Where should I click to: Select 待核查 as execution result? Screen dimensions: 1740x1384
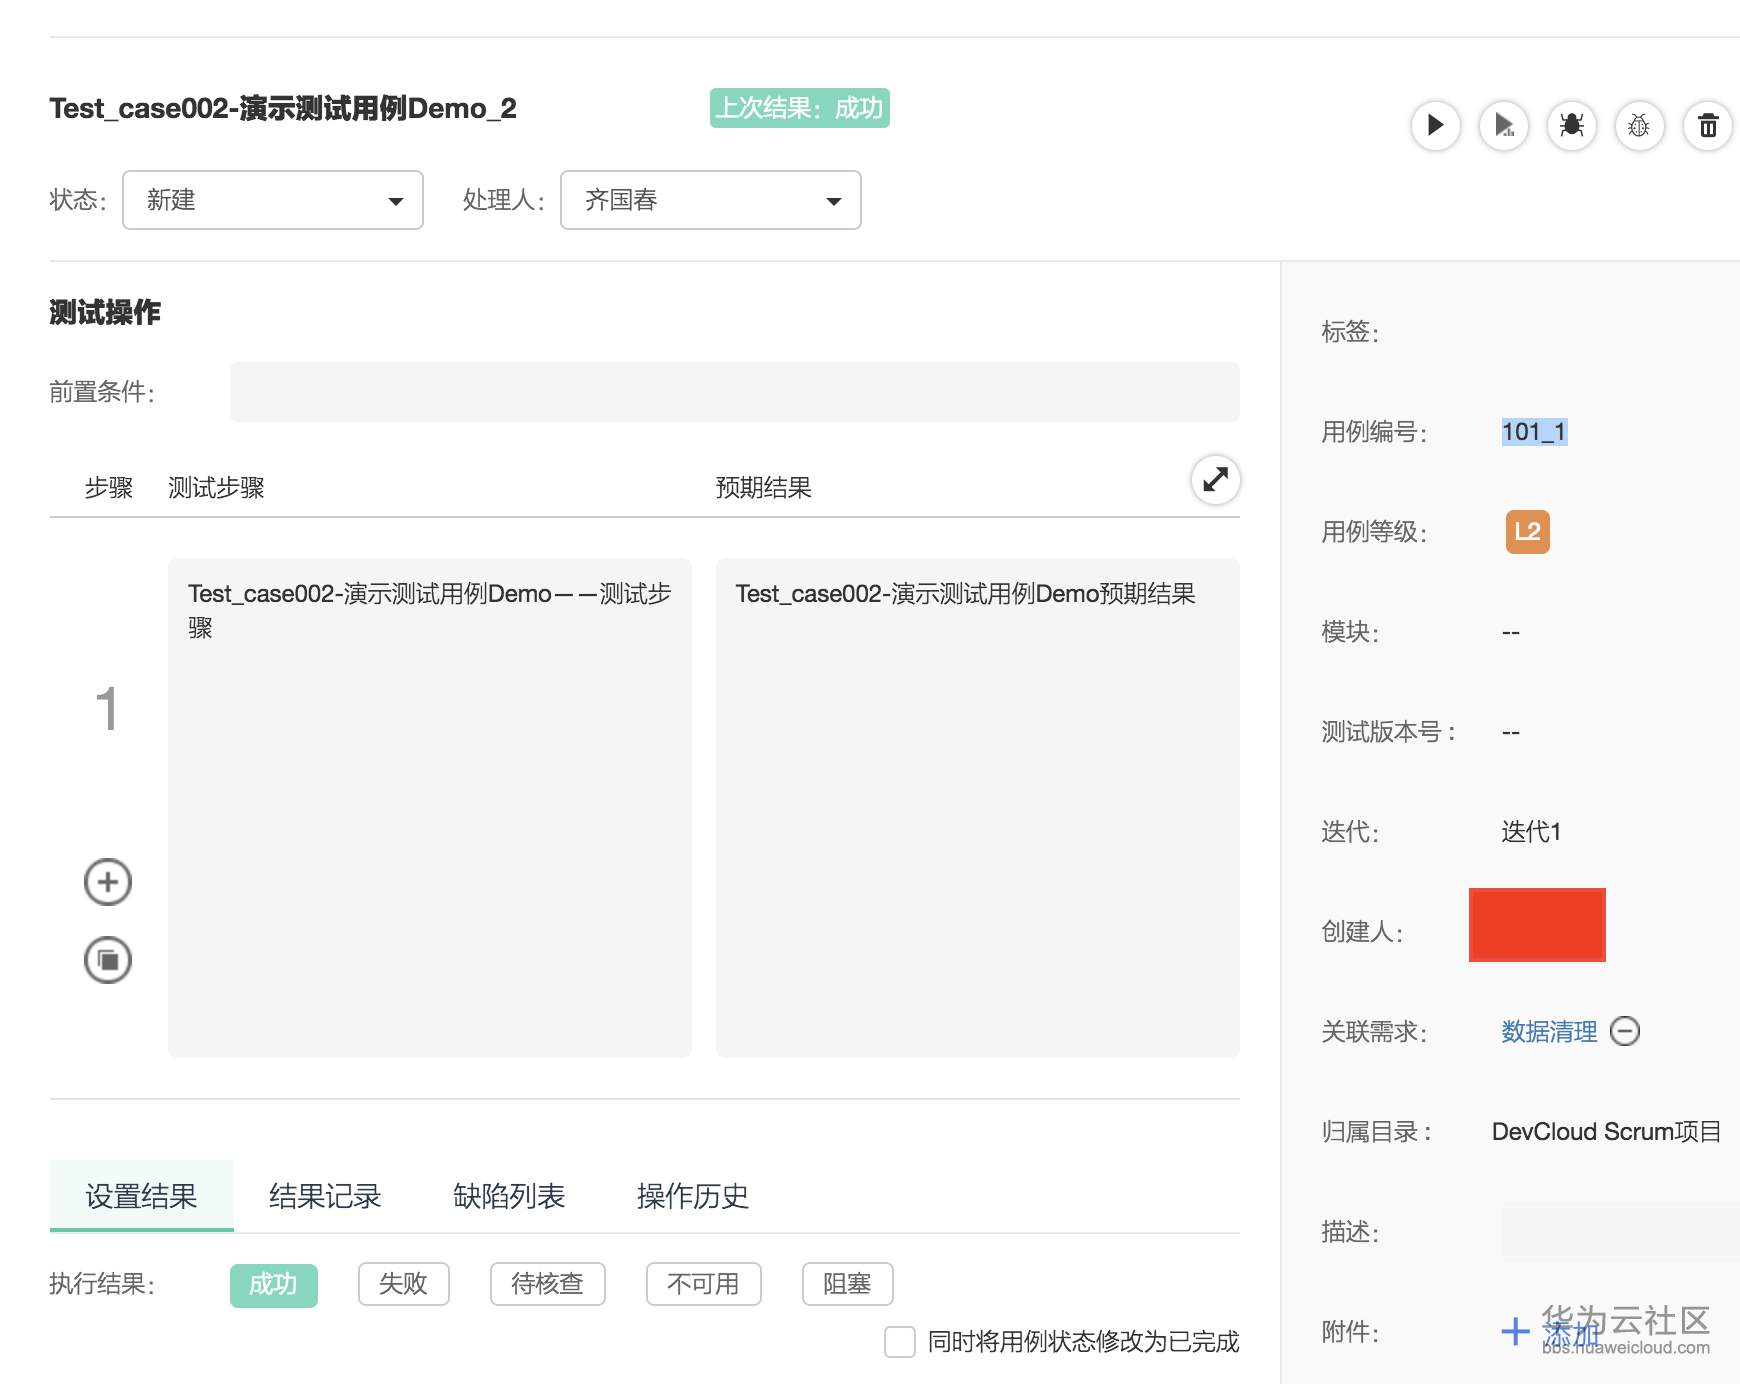(x=548, y=1285)
